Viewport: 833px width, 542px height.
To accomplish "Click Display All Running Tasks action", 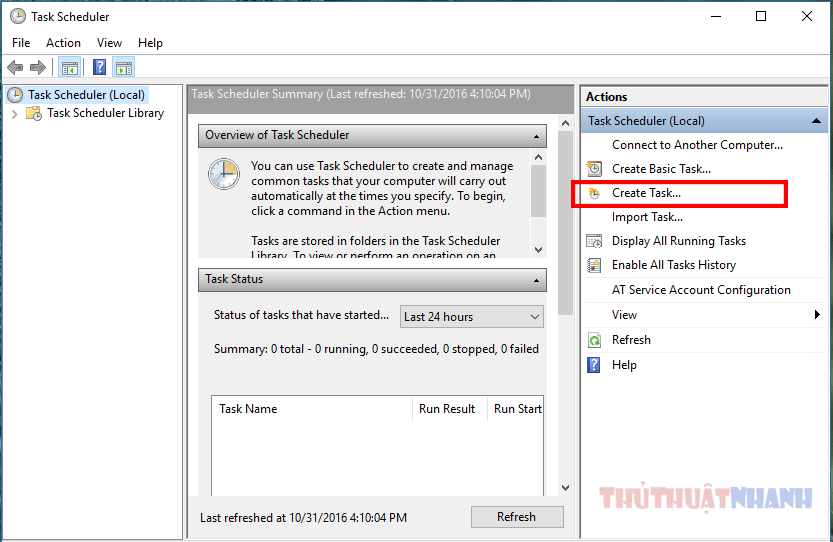I will 678,241.
